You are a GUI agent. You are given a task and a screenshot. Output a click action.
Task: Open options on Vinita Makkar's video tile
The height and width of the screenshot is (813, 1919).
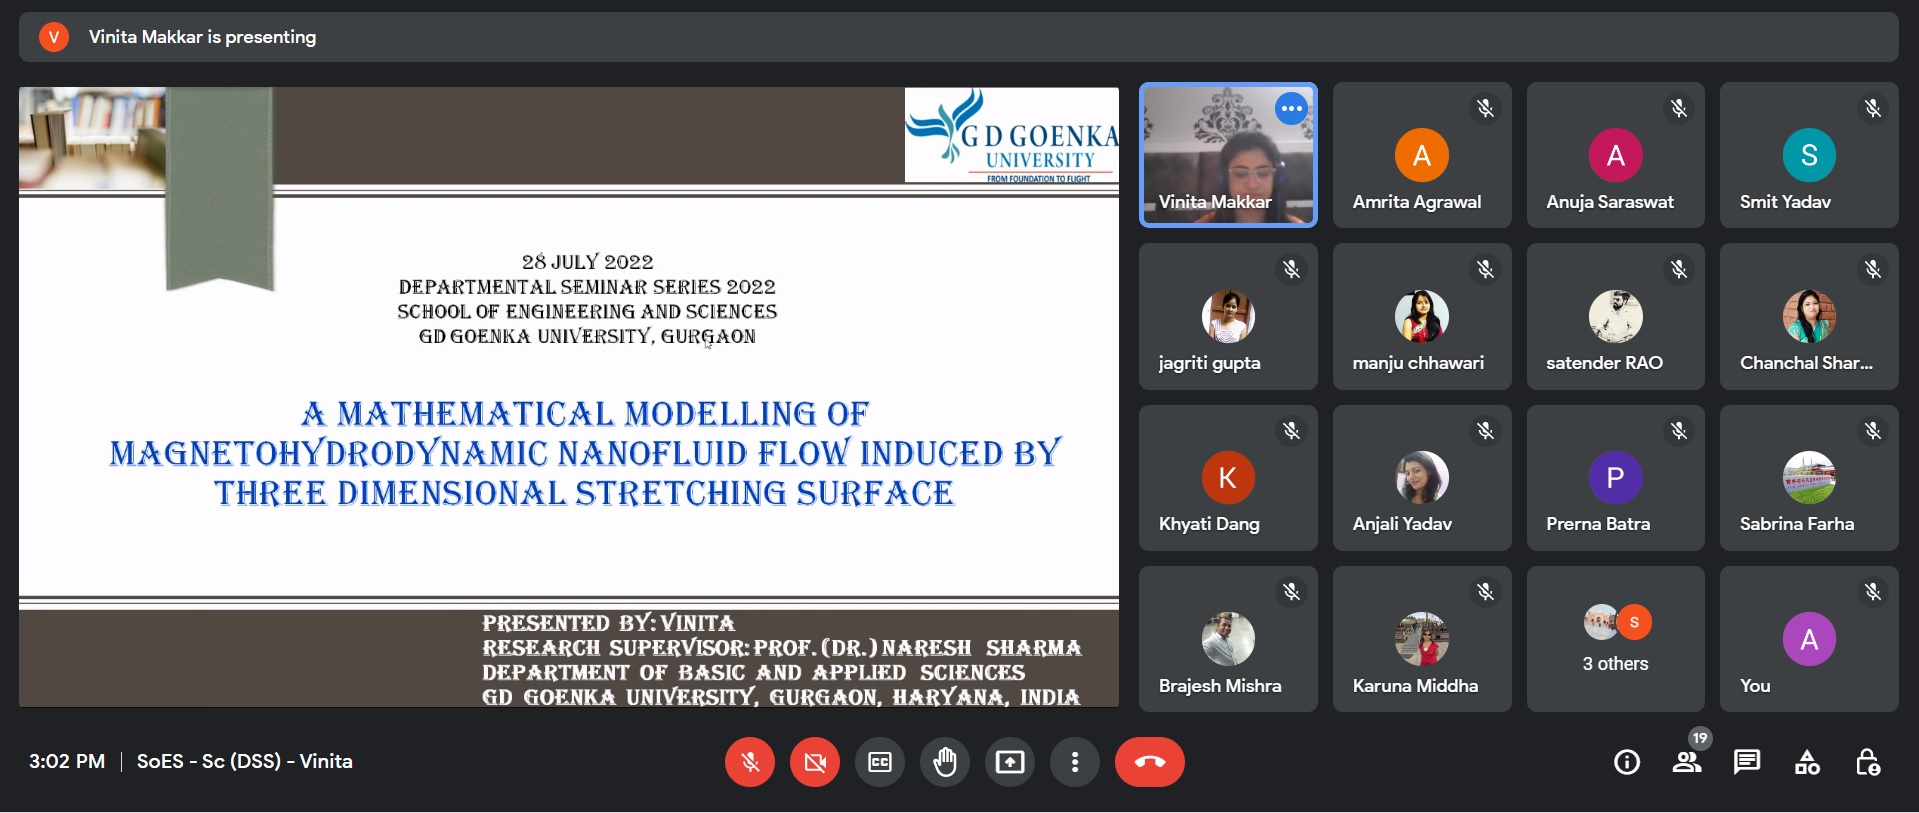pos(1291,108)
